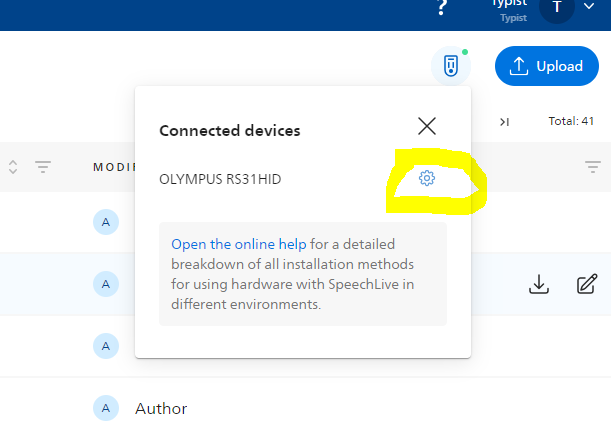
Task: Click the MODIF column header
Action: tap(114, 167)
